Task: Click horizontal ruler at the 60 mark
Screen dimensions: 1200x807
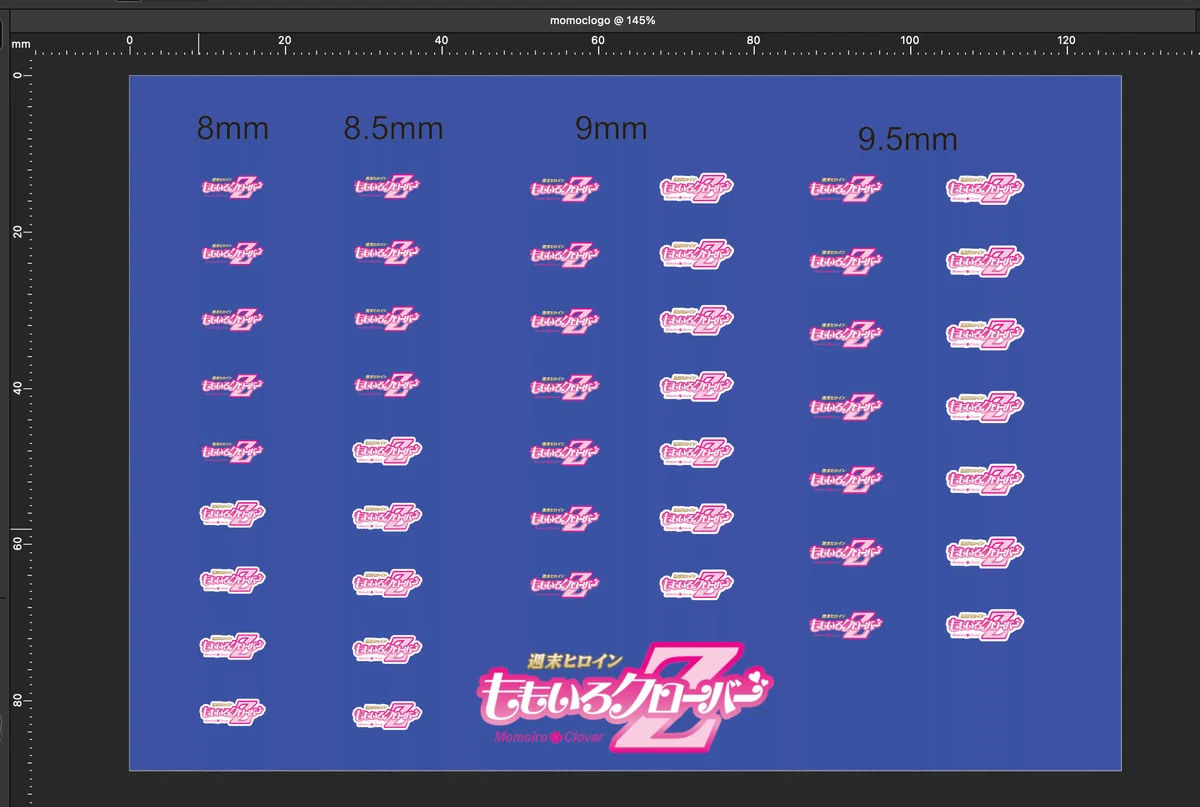Action: tap(598, 40)
